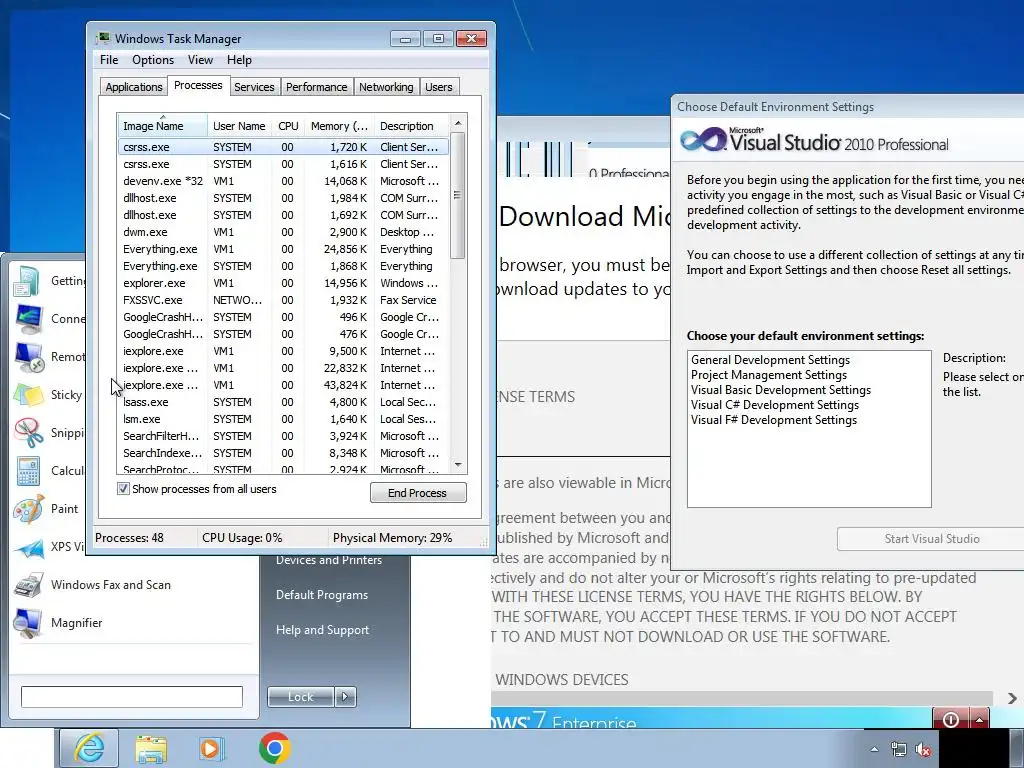Open Getting Started icon in Start menu
Screen dimensions: 1024x768
(x=27, y=281)
